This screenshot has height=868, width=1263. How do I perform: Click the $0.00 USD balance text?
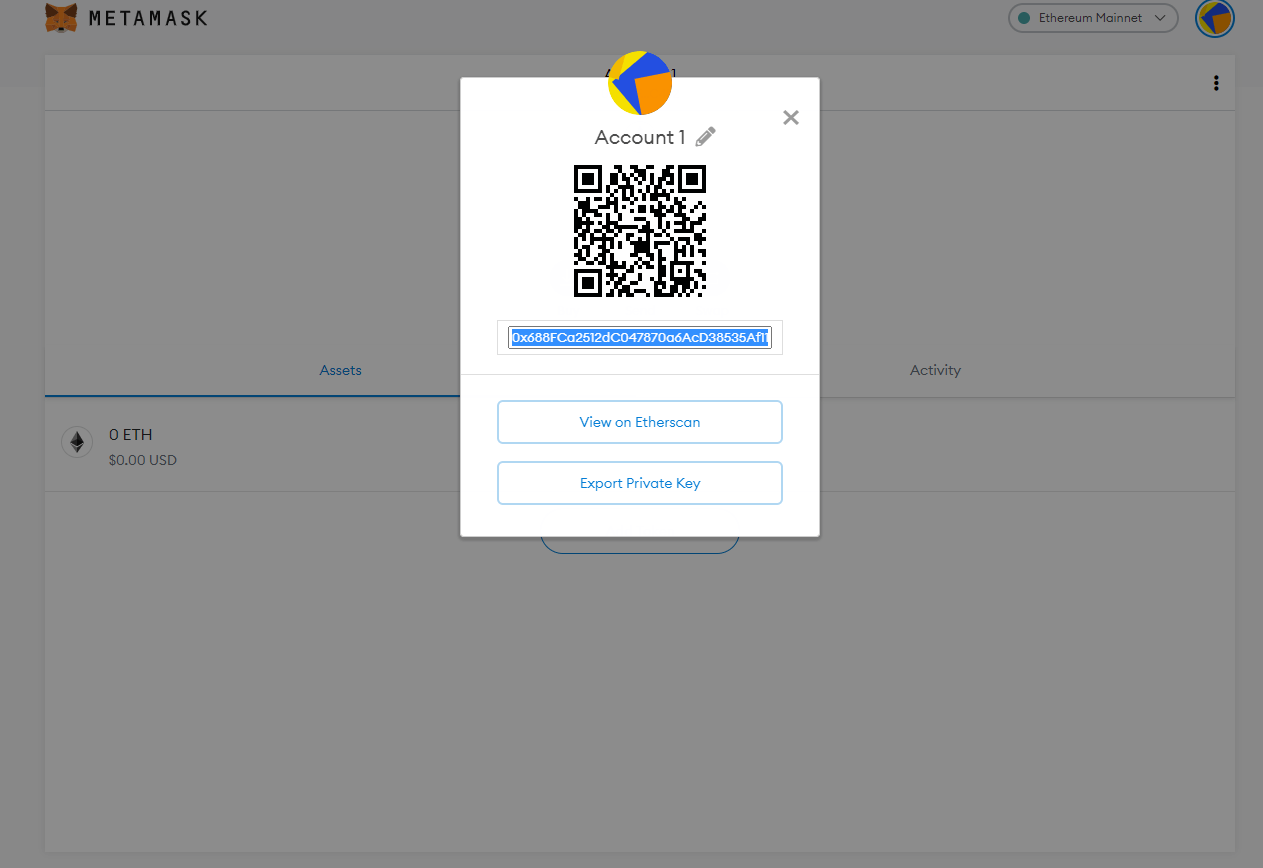[143, 461]
